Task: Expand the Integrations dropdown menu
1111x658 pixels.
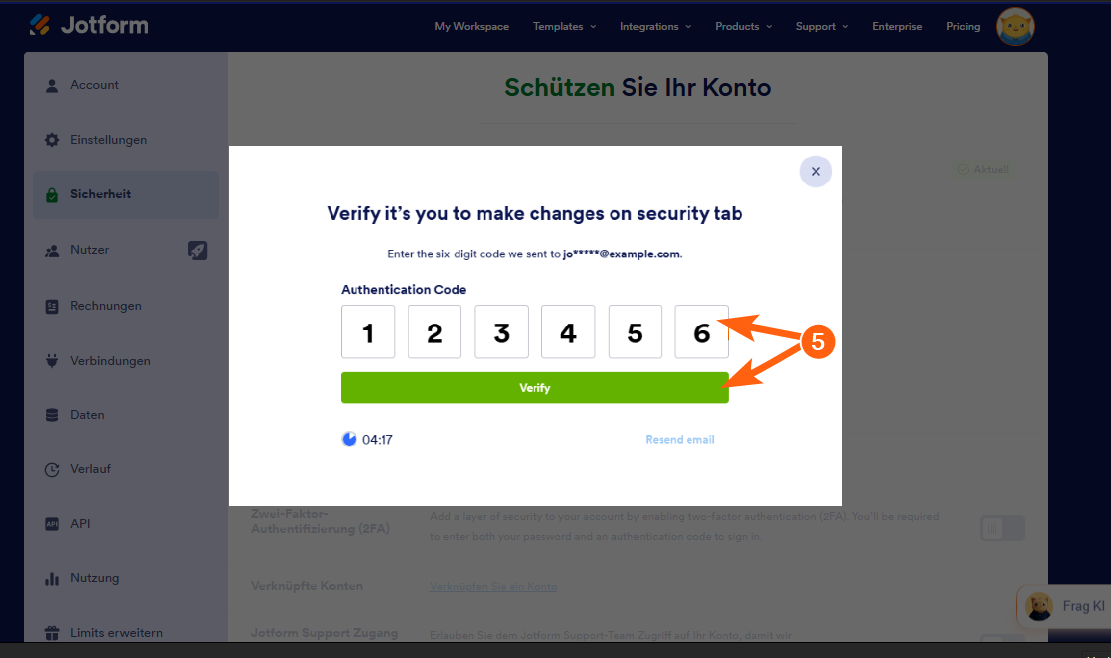Action: (655, 27)
